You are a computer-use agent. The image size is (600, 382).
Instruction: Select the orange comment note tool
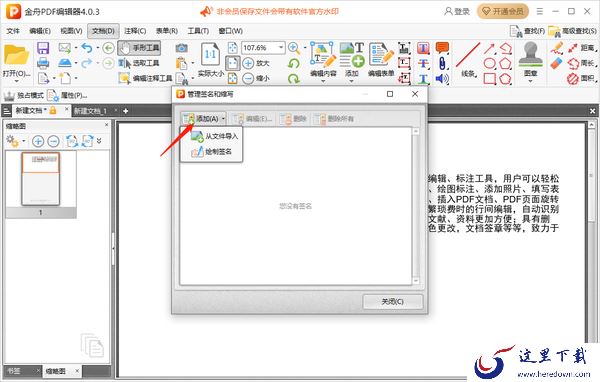coord(442,48)
